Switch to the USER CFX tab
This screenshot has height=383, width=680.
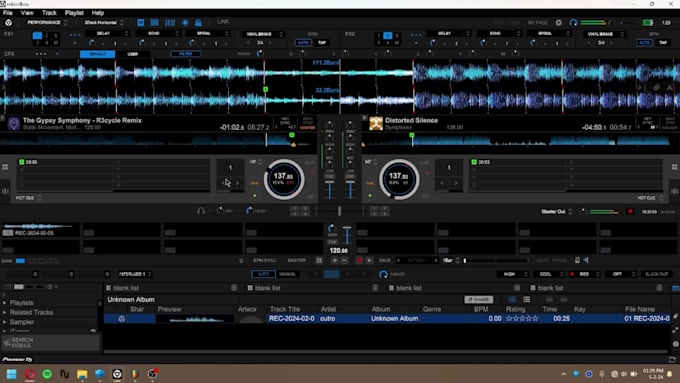coord(133,54)
